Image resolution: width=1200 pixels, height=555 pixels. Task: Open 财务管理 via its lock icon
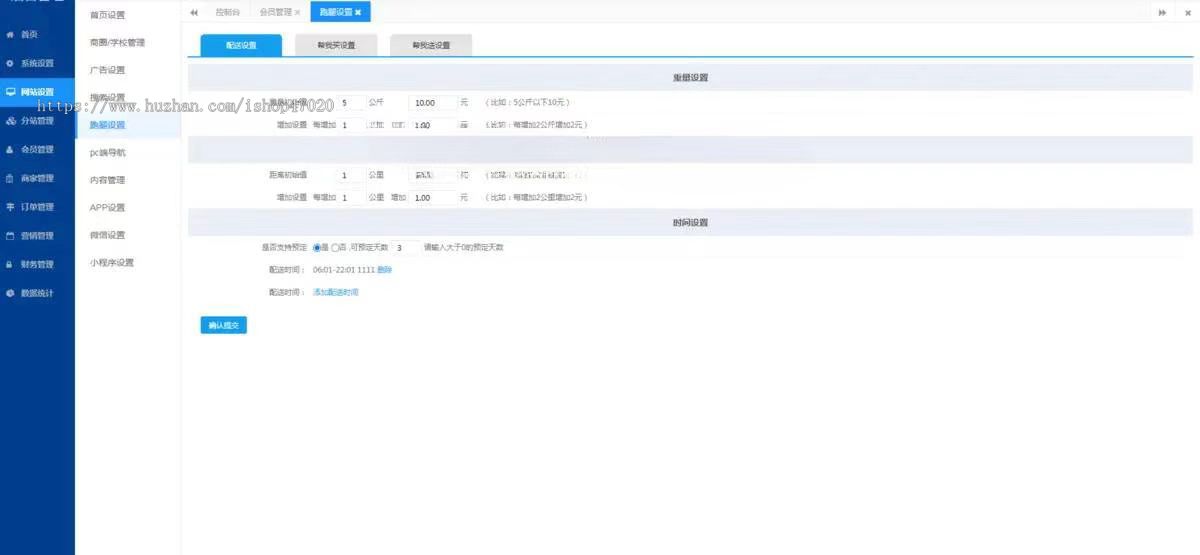point(10,265)
